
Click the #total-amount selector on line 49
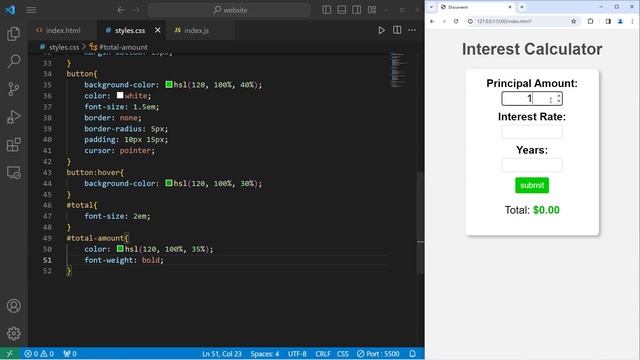tap(98, 238)
